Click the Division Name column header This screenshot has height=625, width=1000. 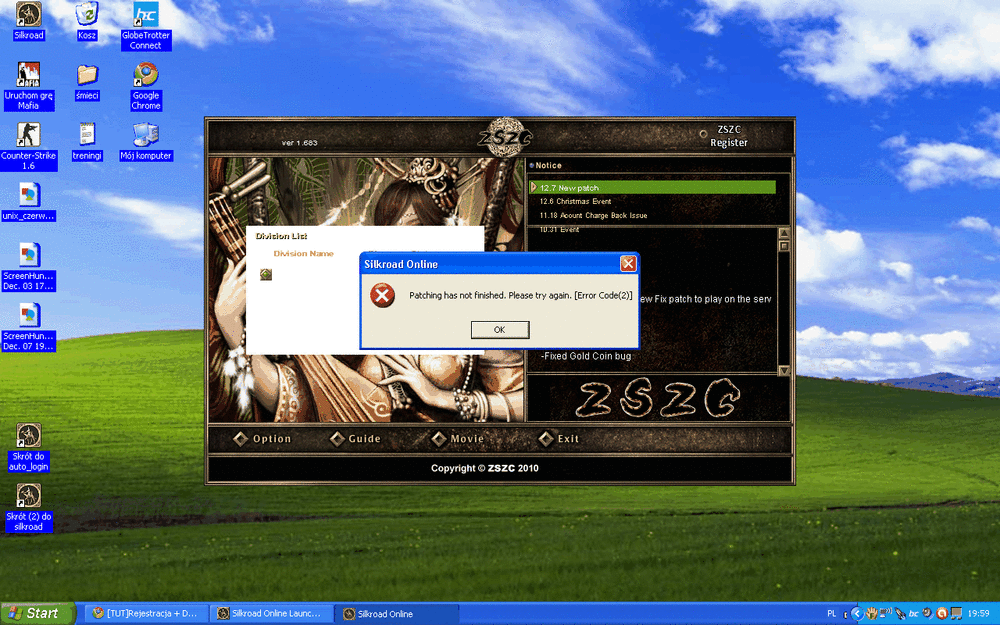pyautogui.click(x=304, y=253)
